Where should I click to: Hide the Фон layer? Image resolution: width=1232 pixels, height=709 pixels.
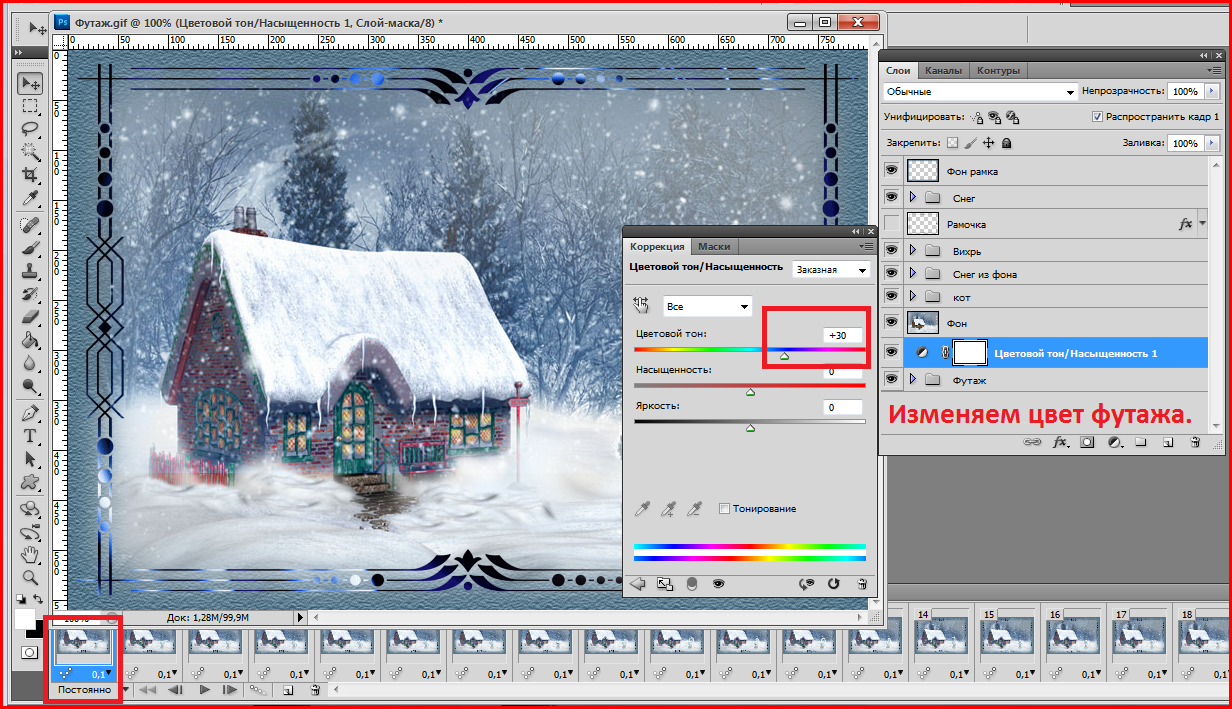tap(891, 322)
